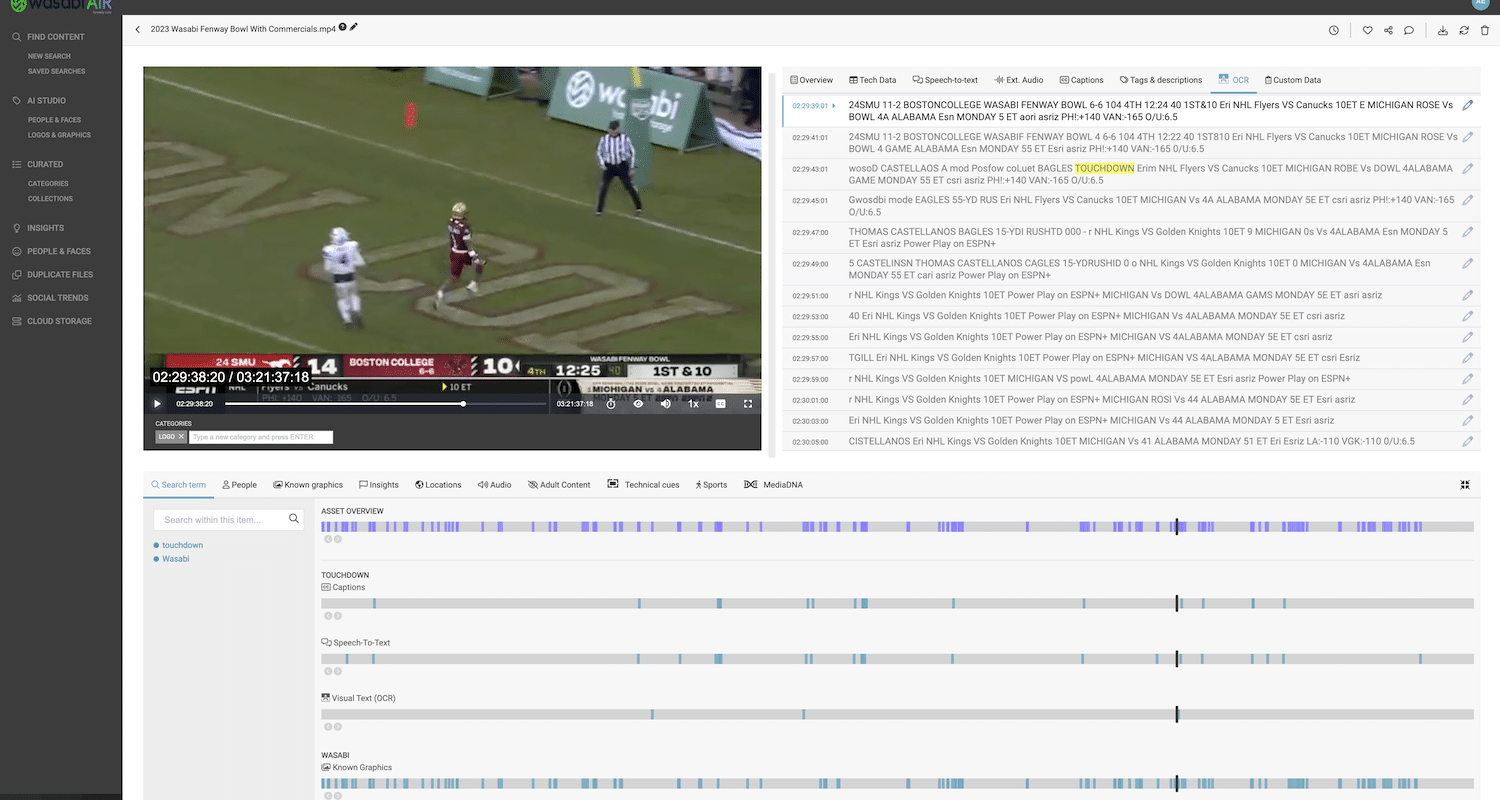Play the video

(x=157, y=404)
